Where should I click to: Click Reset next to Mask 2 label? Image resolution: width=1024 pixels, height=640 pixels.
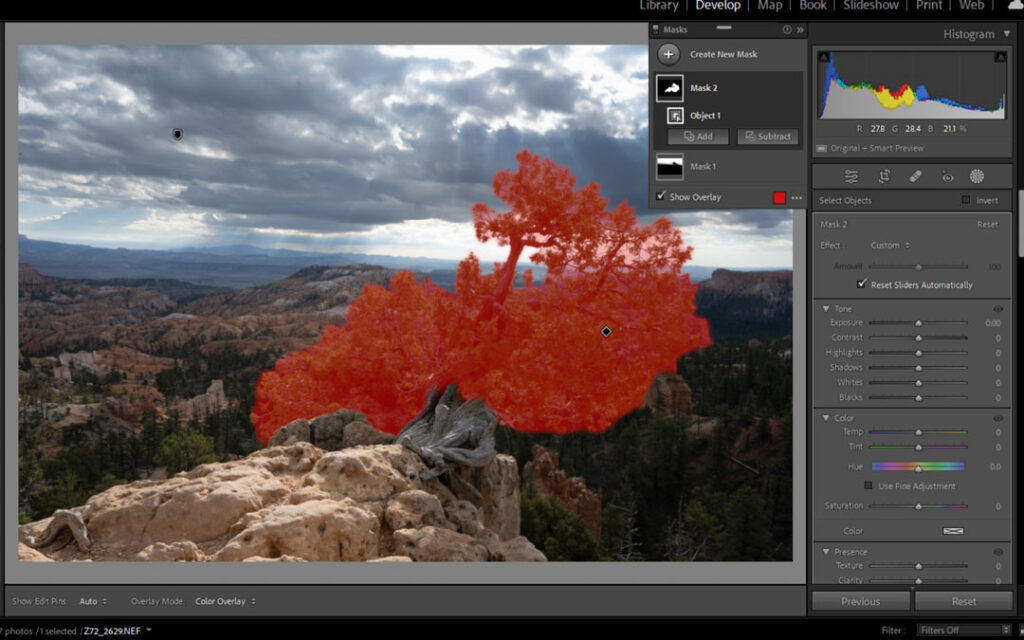[x=987, y=225]
